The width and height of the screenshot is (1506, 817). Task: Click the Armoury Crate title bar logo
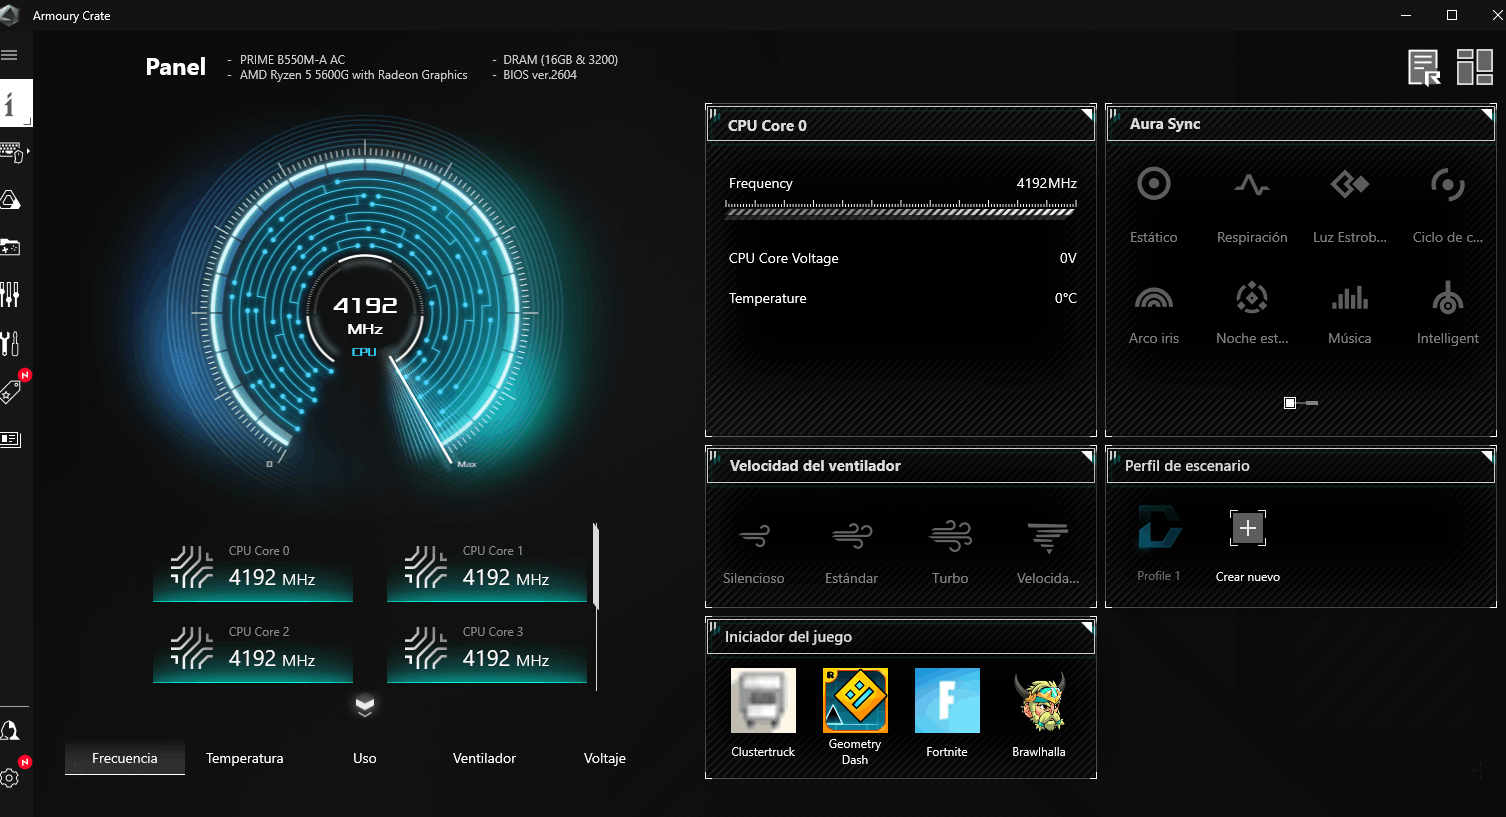point(10,14)
